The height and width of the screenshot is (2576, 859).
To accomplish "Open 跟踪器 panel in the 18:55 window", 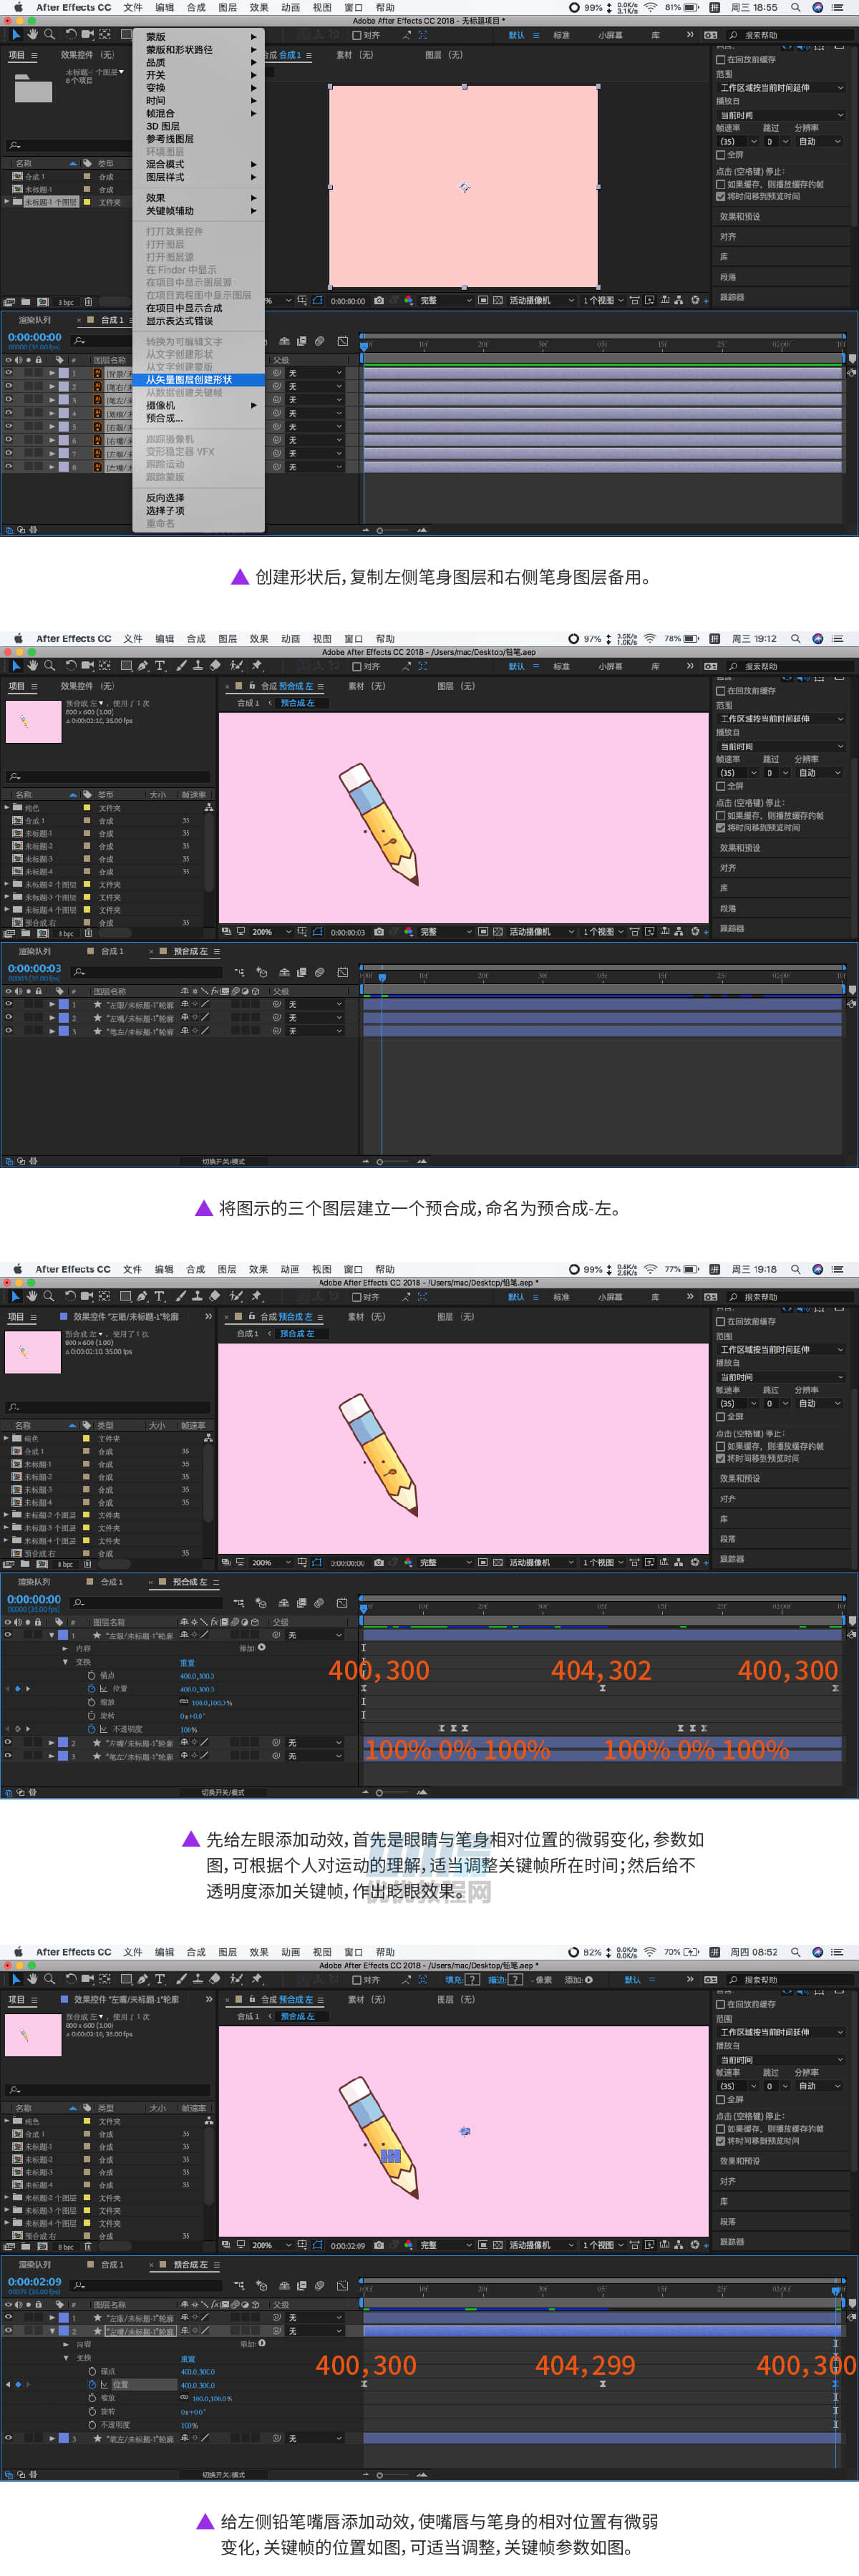I will click(x=732, y=297).
